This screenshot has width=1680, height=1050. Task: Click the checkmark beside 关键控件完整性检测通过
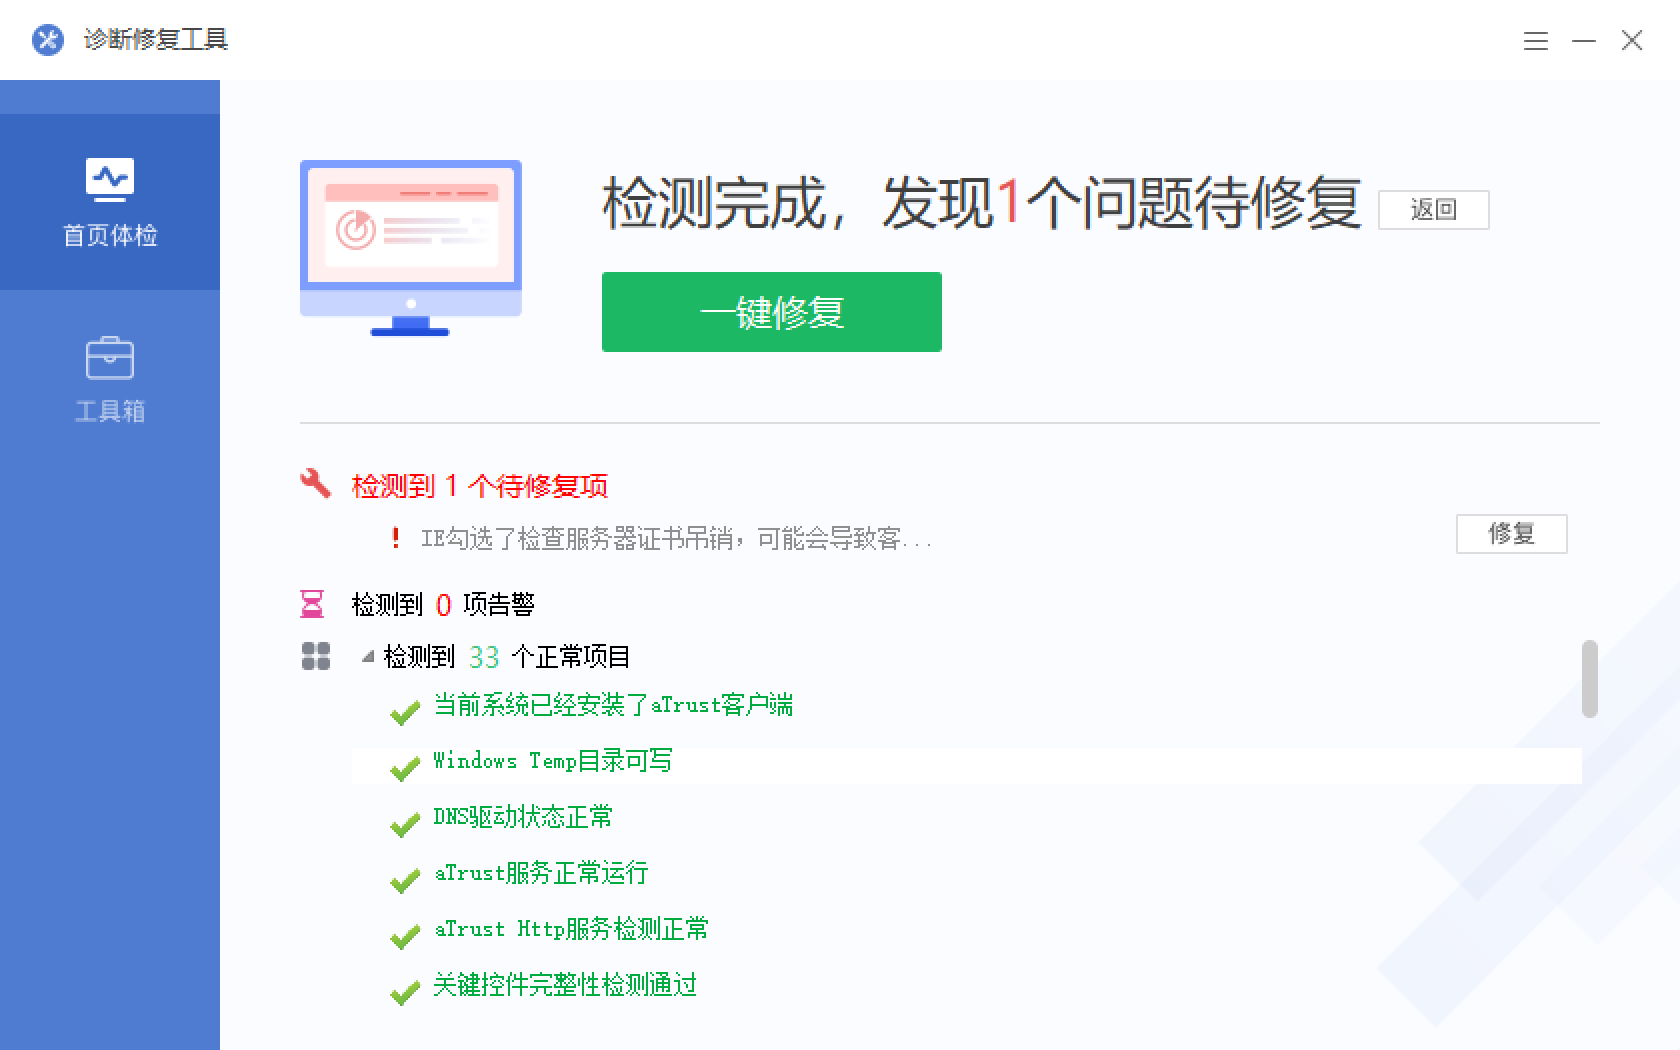pyautogui.click(x=405, y=993)
